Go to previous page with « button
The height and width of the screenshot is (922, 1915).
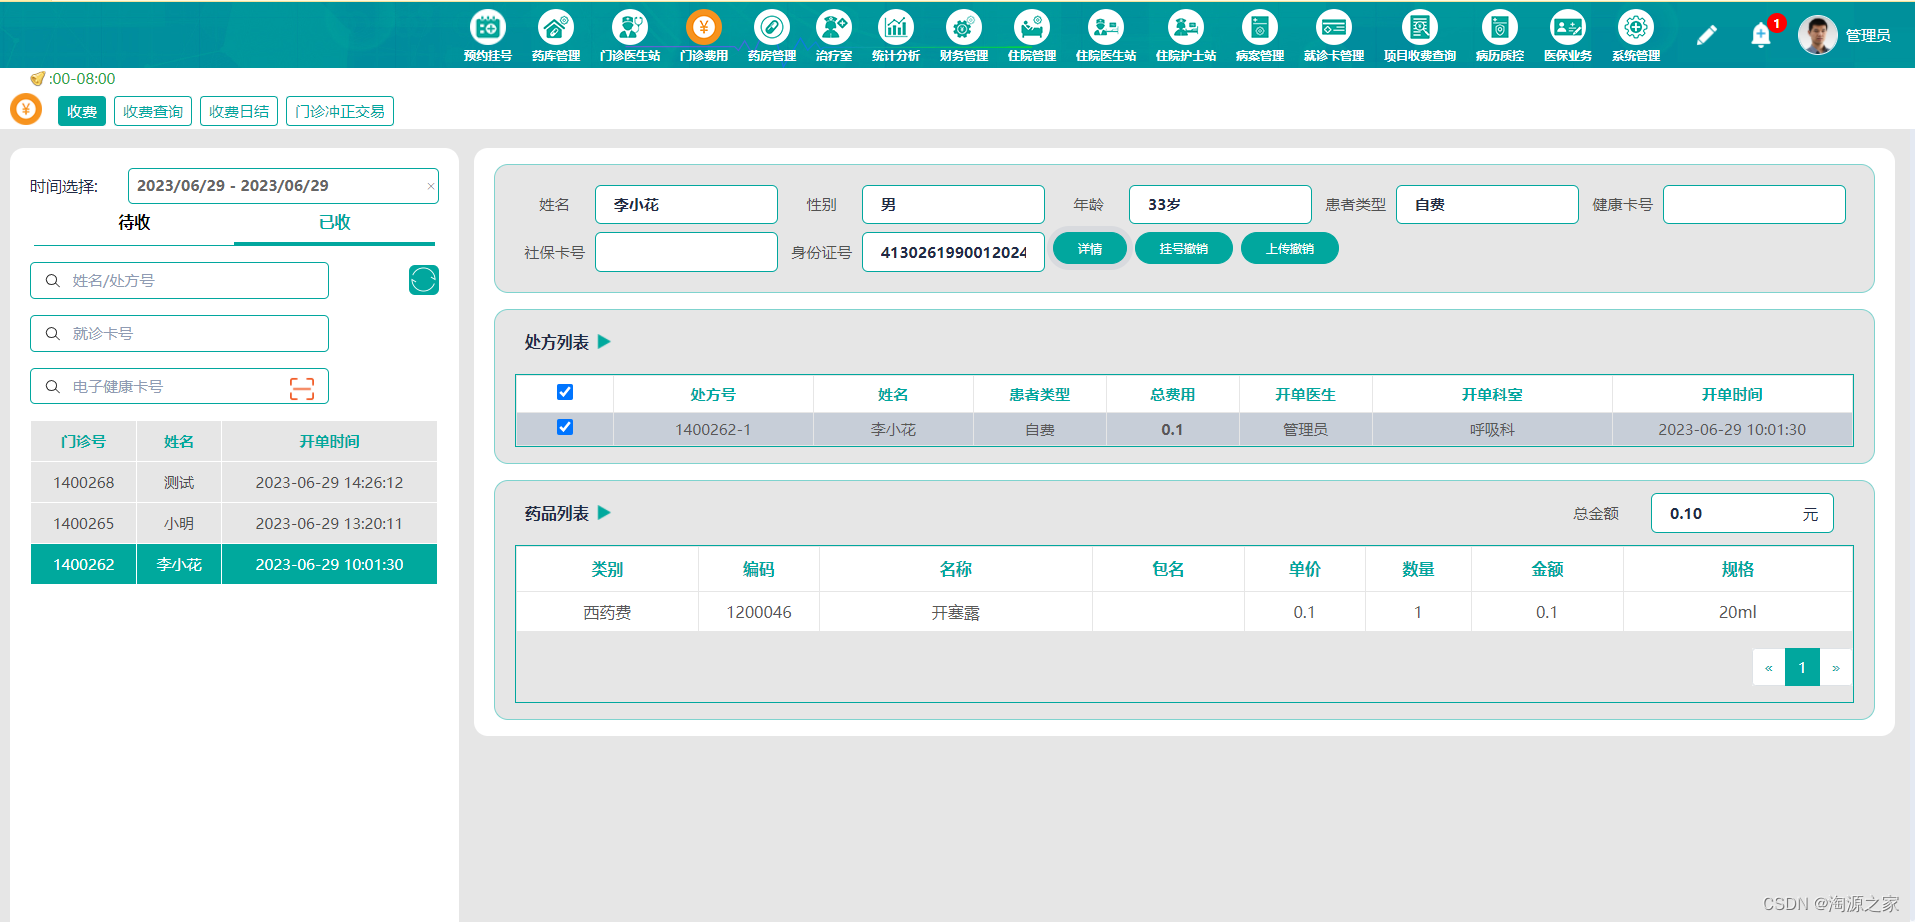click(1769, 667)
